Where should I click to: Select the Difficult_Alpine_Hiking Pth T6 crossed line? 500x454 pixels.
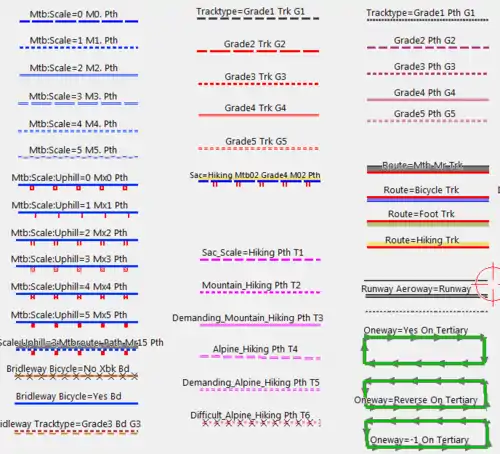pyautogui.click(x=261, y=423)
